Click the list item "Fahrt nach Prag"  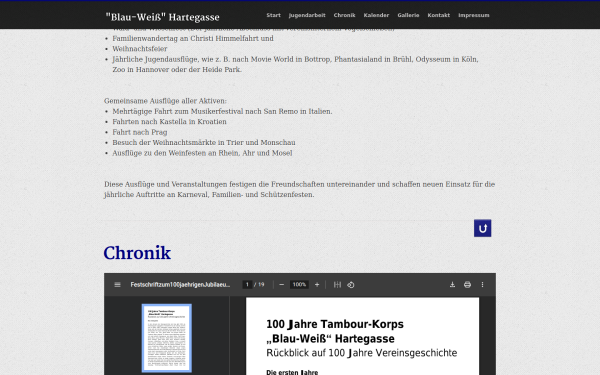[140, 132]
